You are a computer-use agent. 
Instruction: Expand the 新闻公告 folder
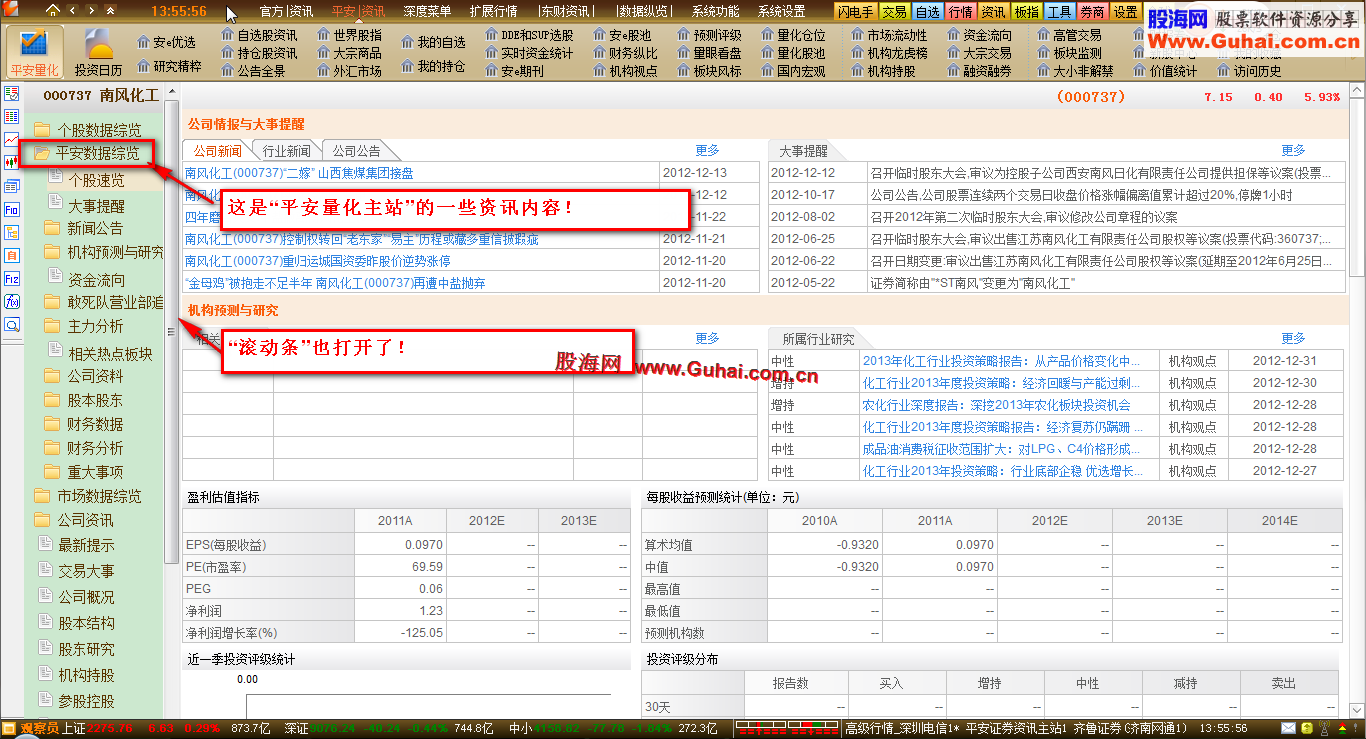tap(84, 228)
